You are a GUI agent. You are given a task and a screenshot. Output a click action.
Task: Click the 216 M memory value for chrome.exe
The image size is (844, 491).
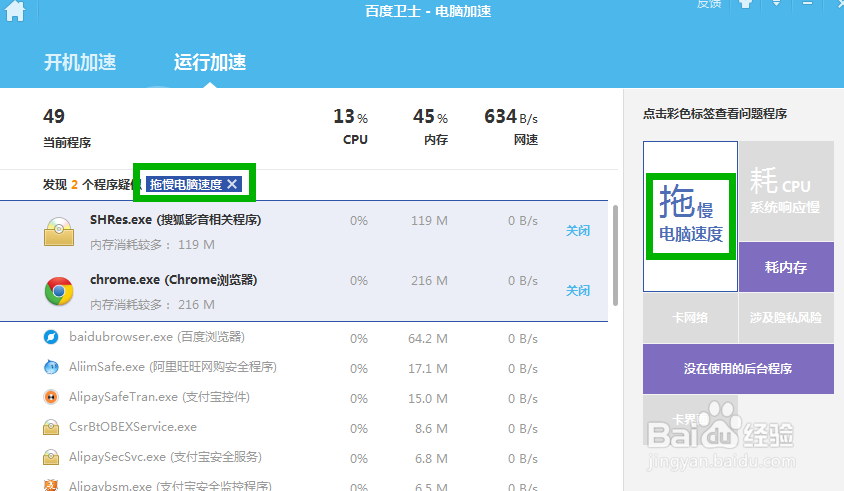point(430,281)
